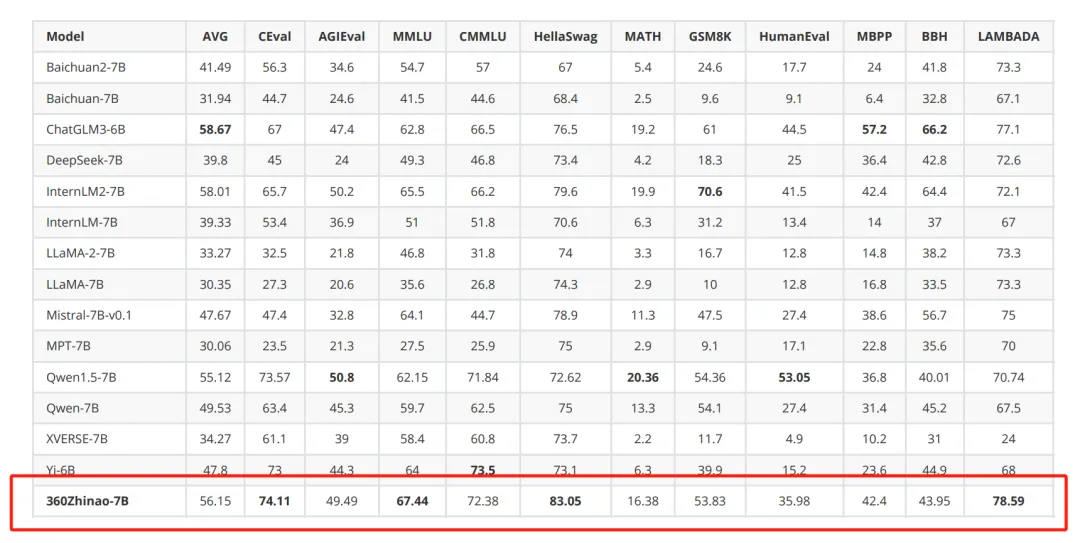Select the ChatGLM3-6B row label

(x=85, y=130)
